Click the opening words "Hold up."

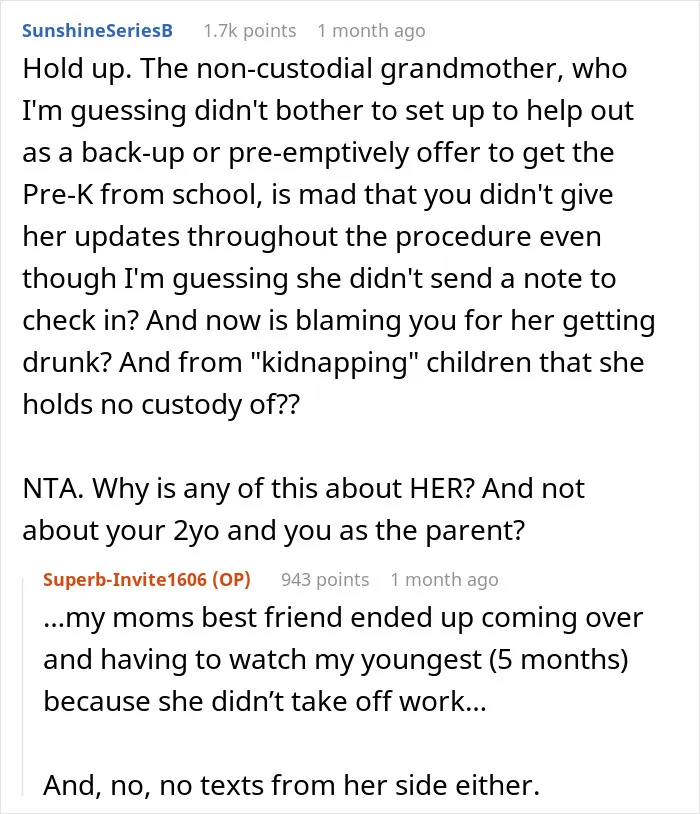pos(77,69)
